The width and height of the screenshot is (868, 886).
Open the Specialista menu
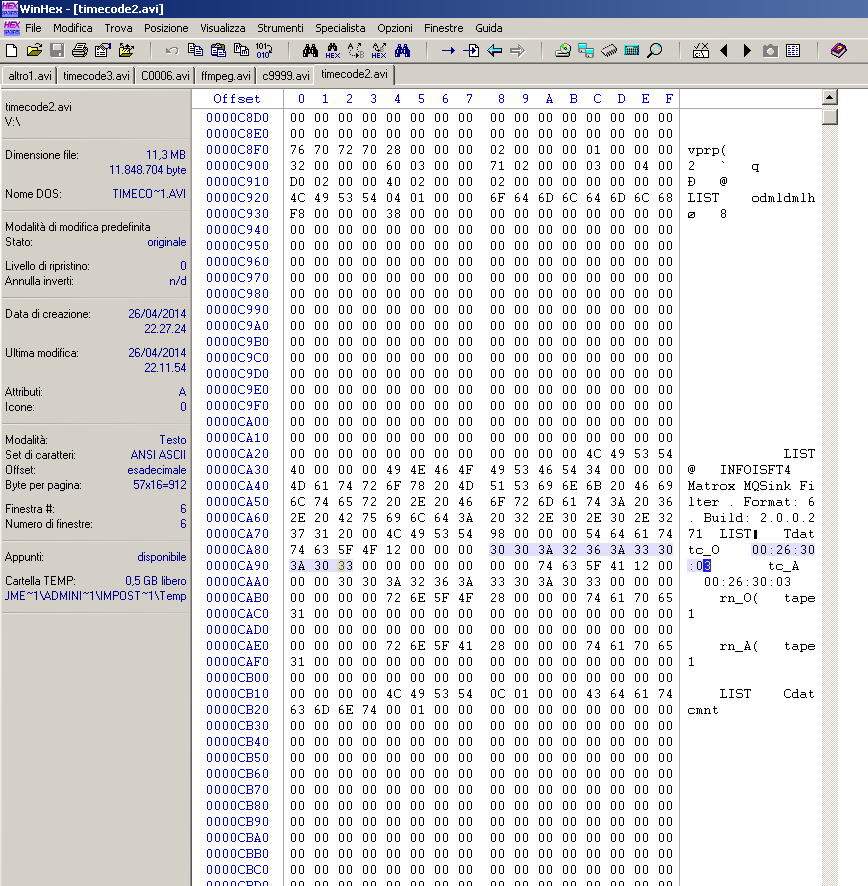[x=340, y=28]
